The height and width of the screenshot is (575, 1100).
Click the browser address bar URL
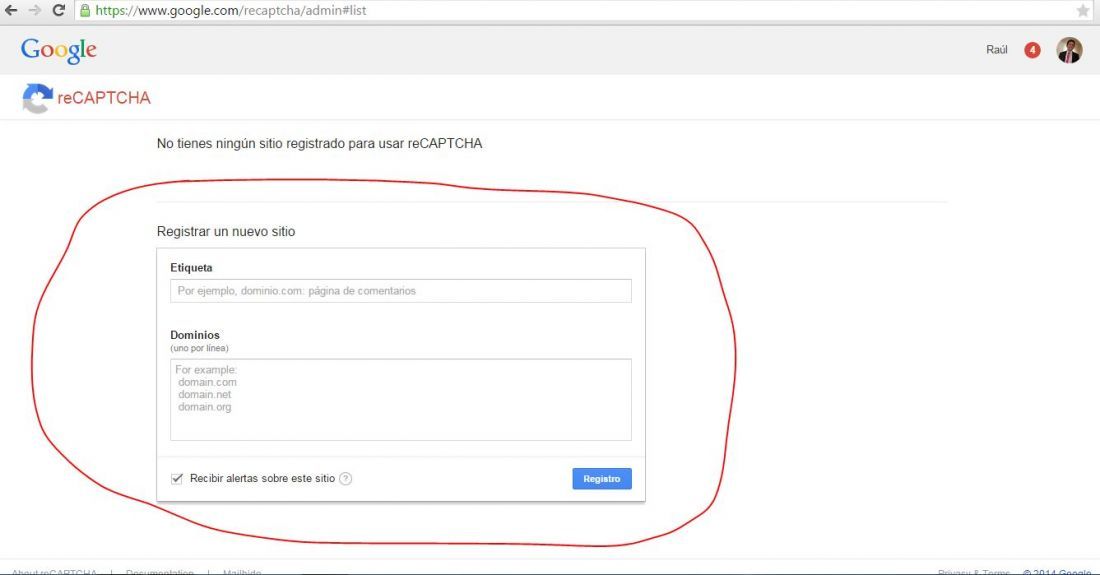pyautogui.click(x=231, y=11)
